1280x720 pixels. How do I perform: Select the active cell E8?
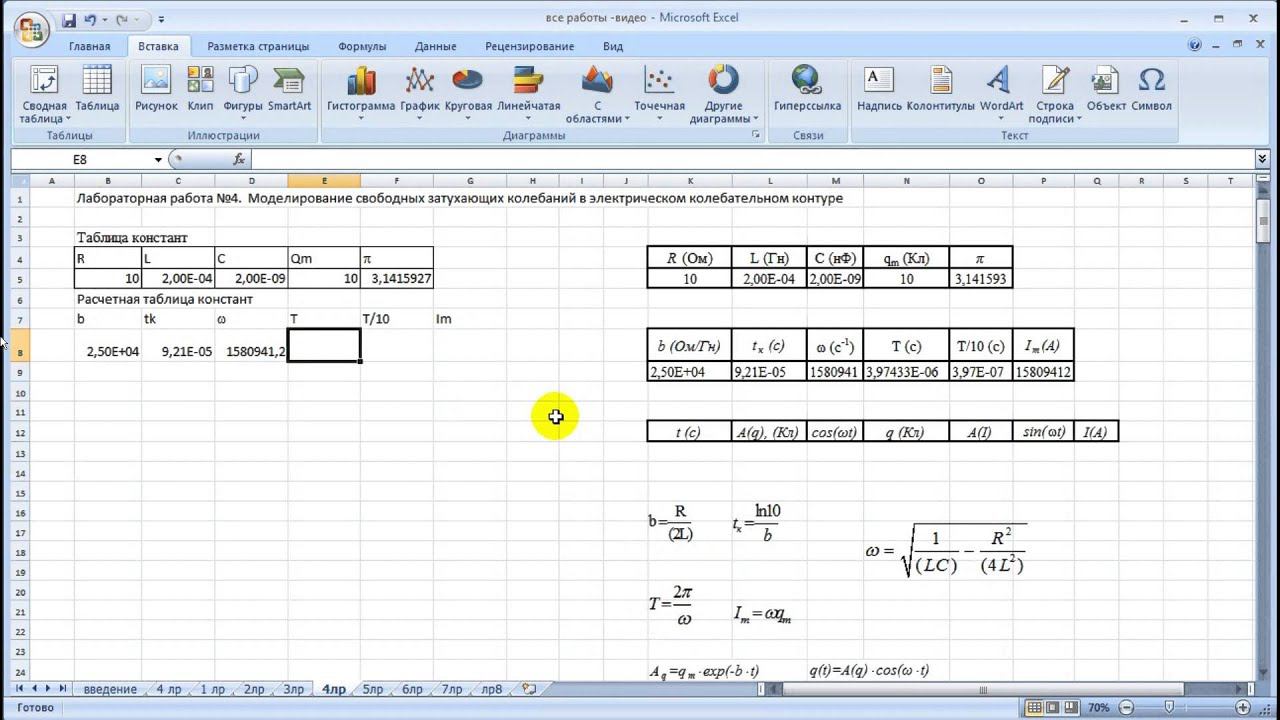coord(324,346)
